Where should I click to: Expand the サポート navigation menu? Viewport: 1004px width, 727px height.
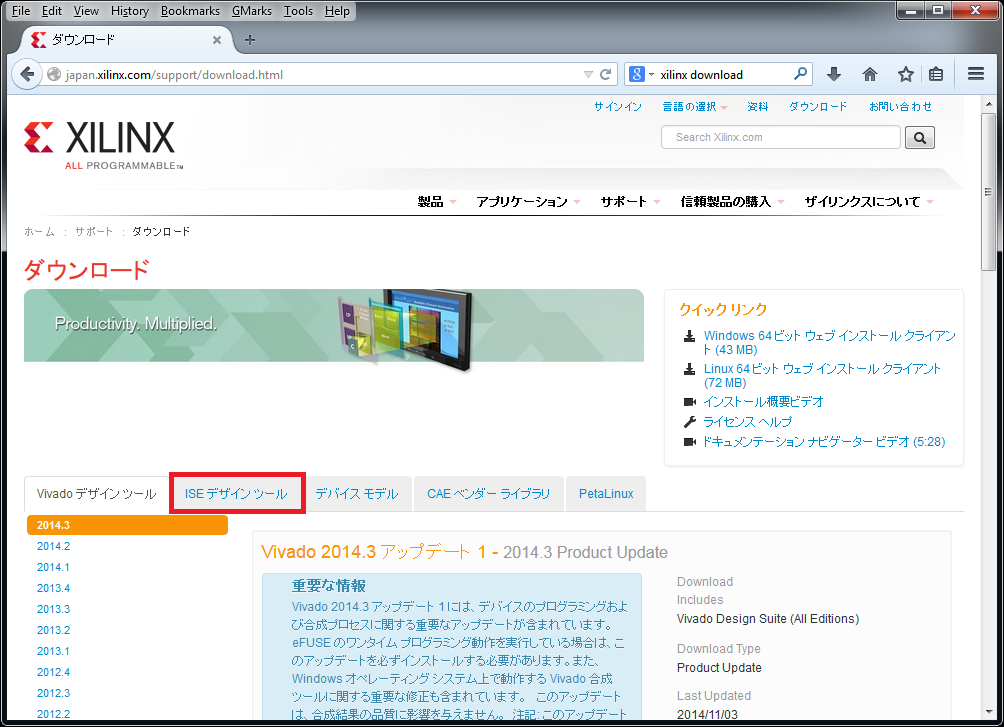(630, 202)
